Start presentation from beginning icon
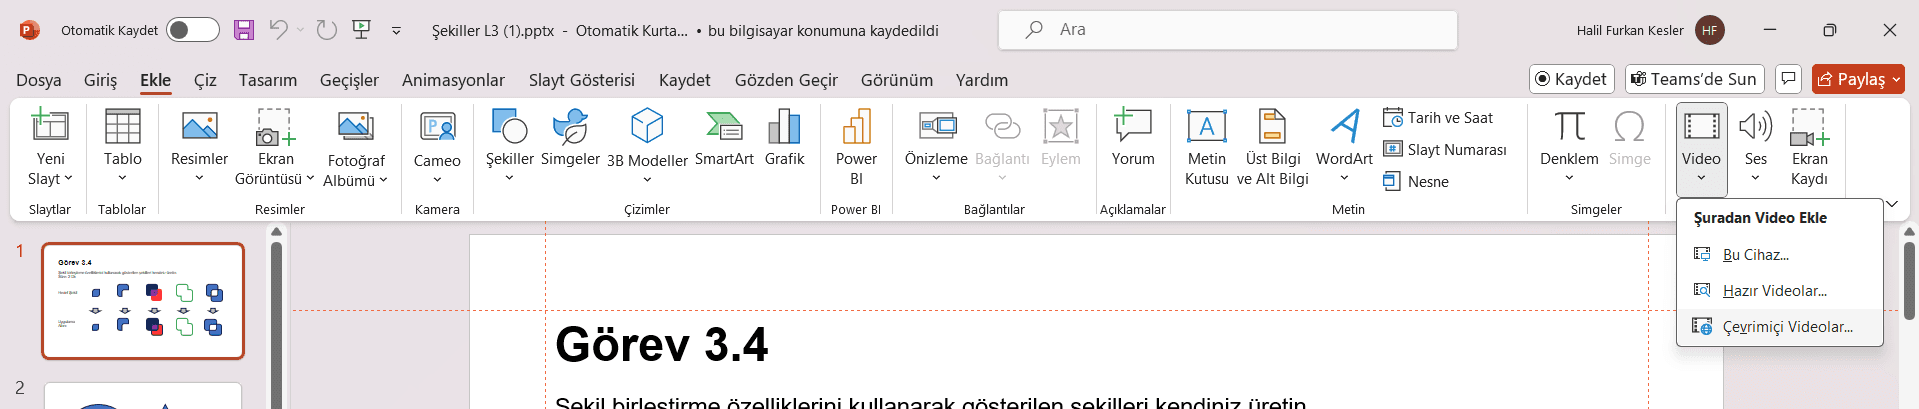The image size is (1919, 409). pyautogui.click(x=362, y=30)
